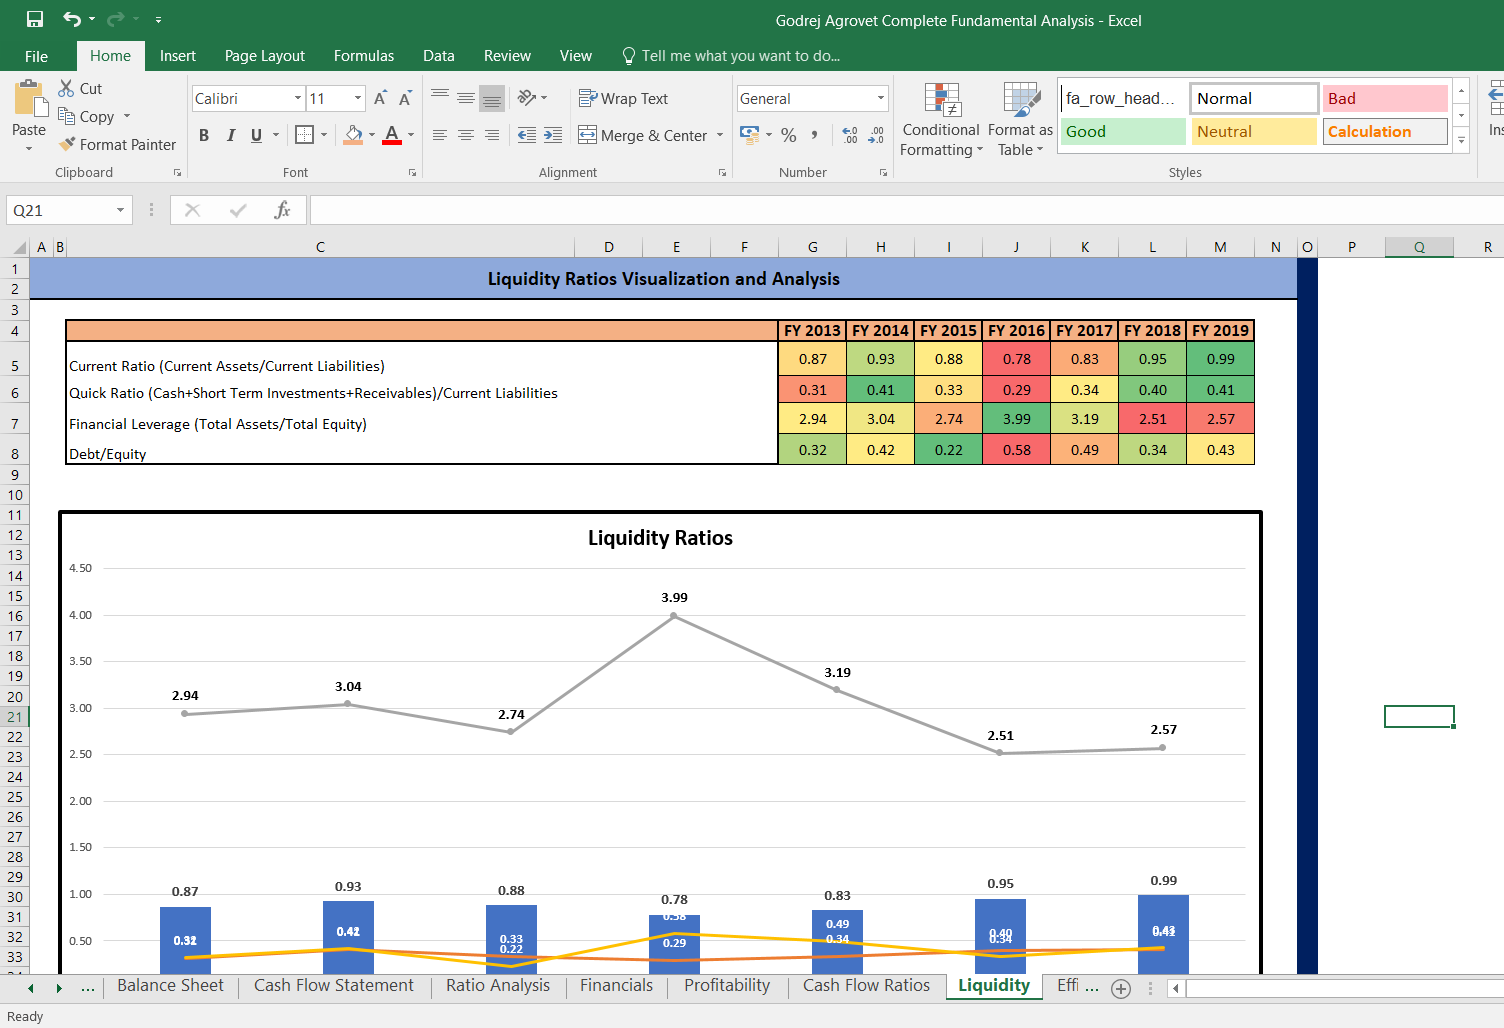The image size is (1504, 1028).
Task: Switch to the Page Layout tab
Action: point(265,56)
